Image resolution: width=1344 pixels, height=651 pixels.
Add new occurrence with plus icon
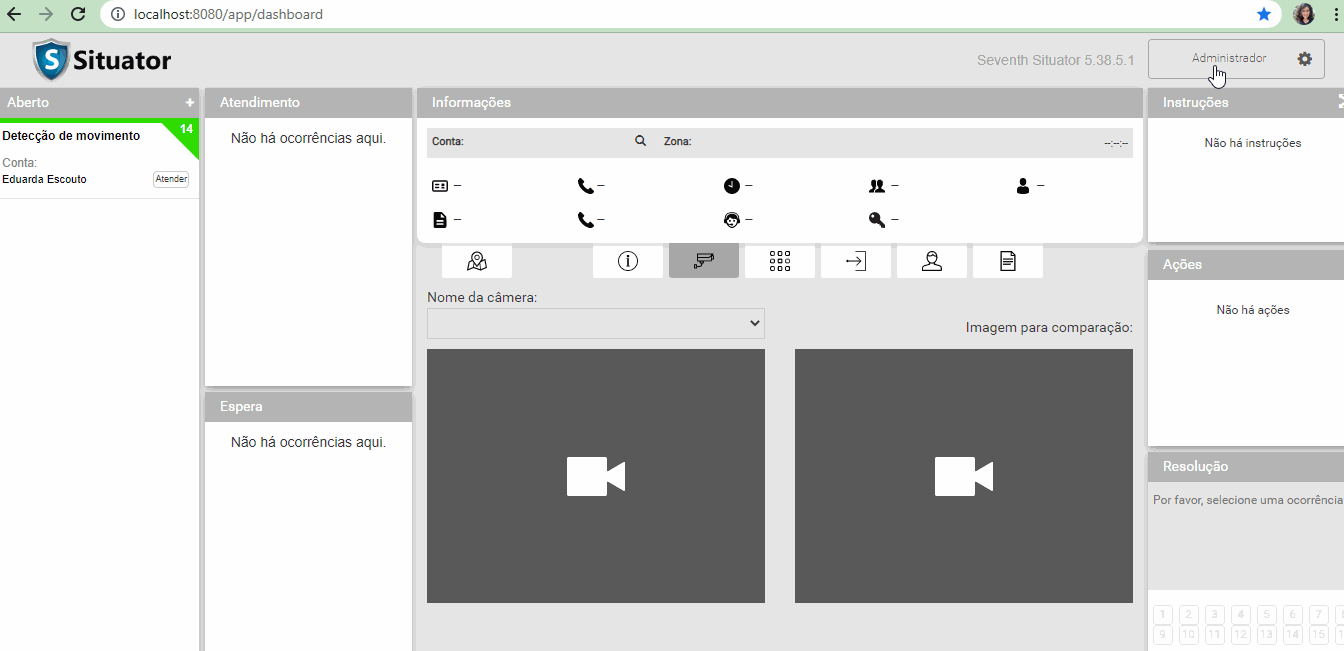(x=190, y=103)
